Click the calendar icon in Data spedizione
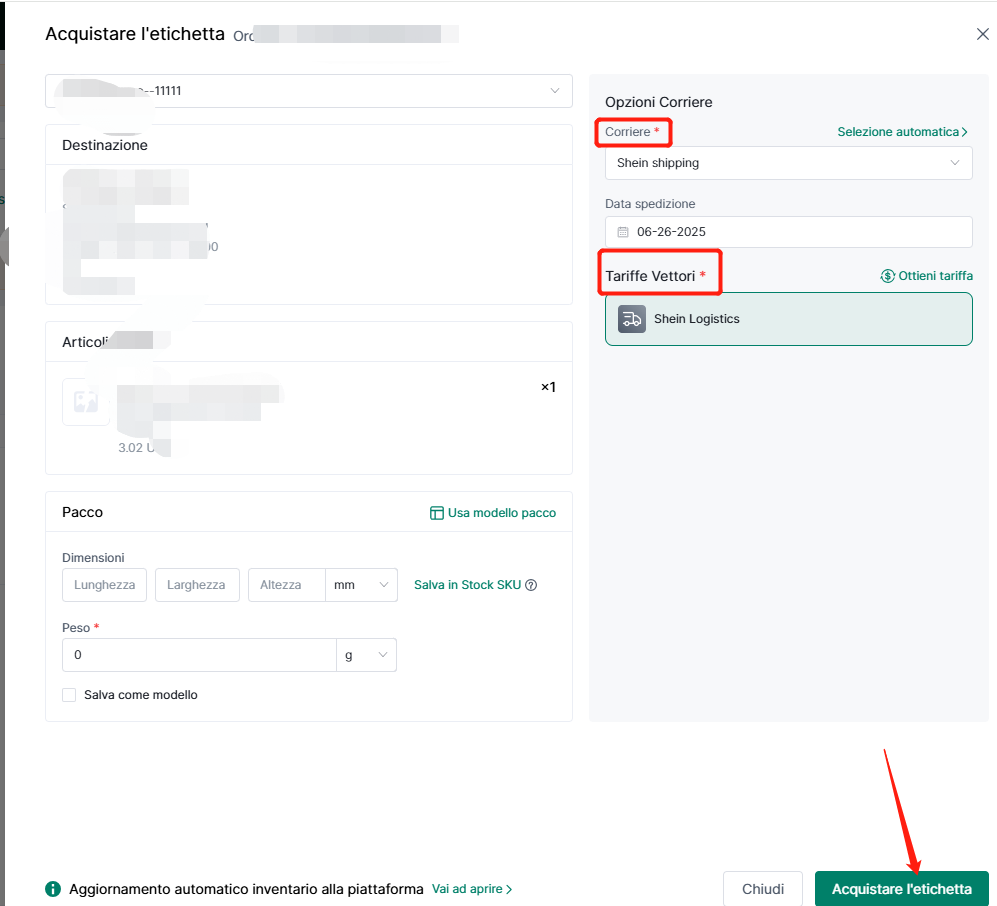 [x=623, y=232]
